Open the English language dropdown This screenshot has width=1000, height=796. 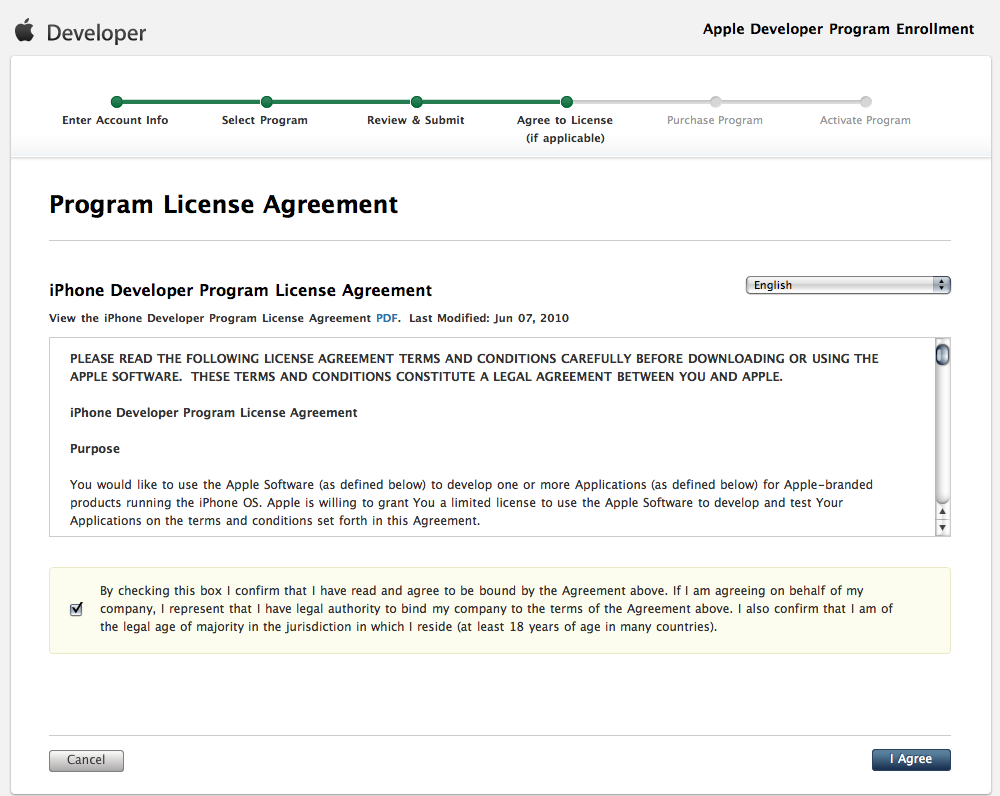(x=848, y=285)
